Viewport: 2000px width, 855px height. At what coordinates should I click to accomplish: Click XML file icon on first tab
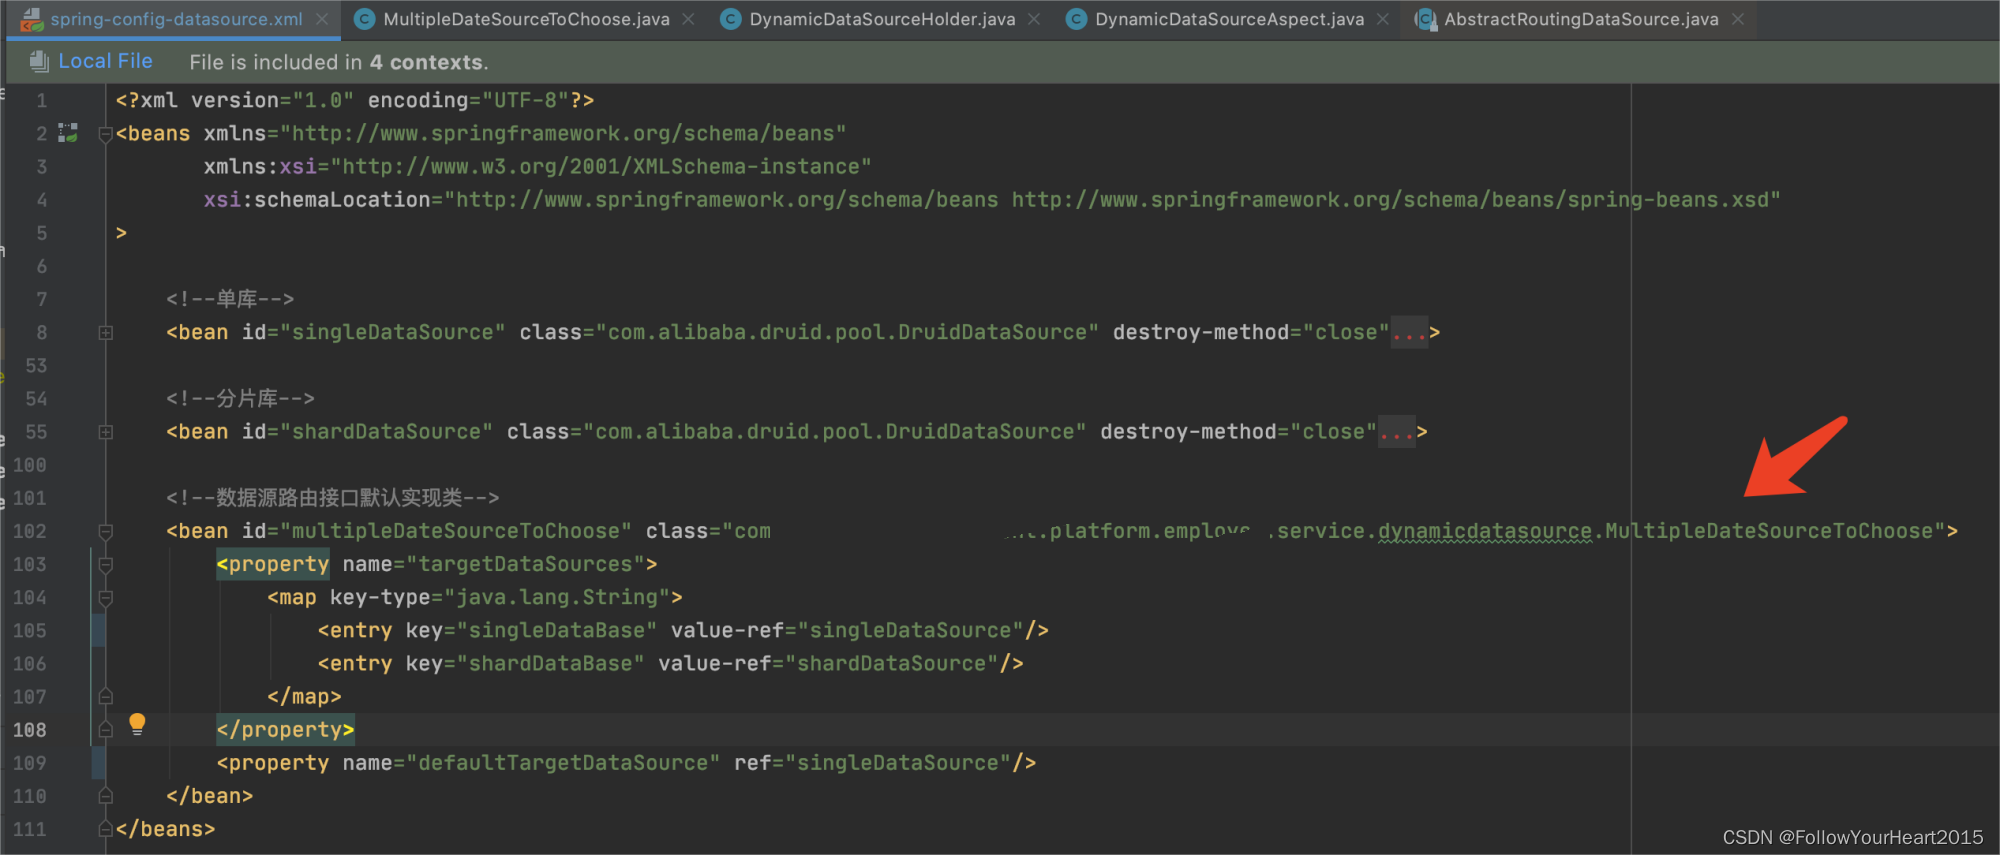point(32,19)
